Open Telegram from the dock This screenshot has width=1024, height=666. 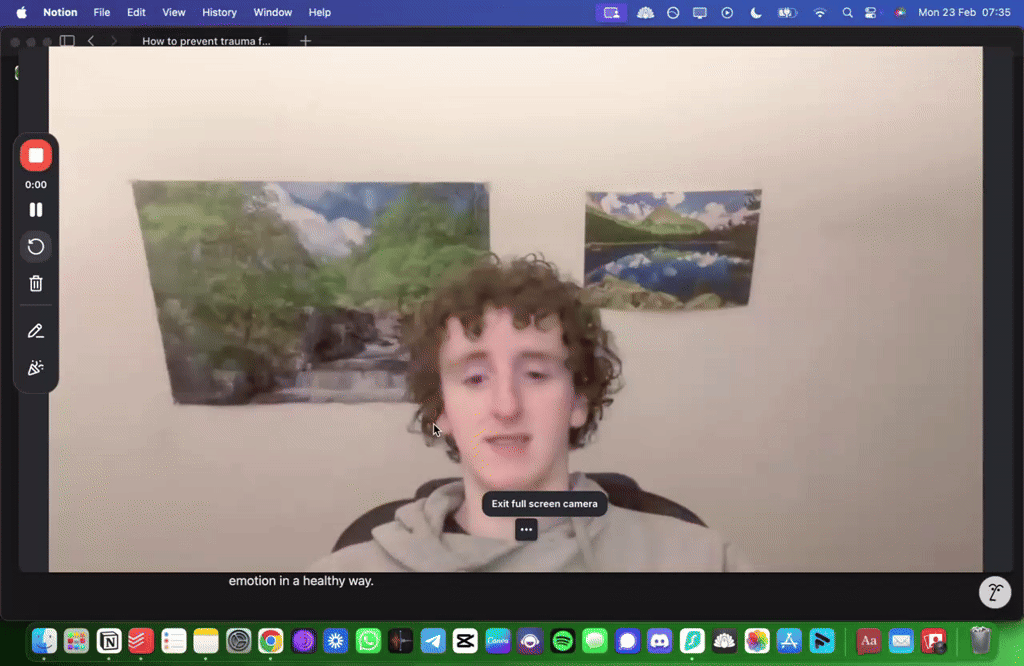click(x=433, y=641)
